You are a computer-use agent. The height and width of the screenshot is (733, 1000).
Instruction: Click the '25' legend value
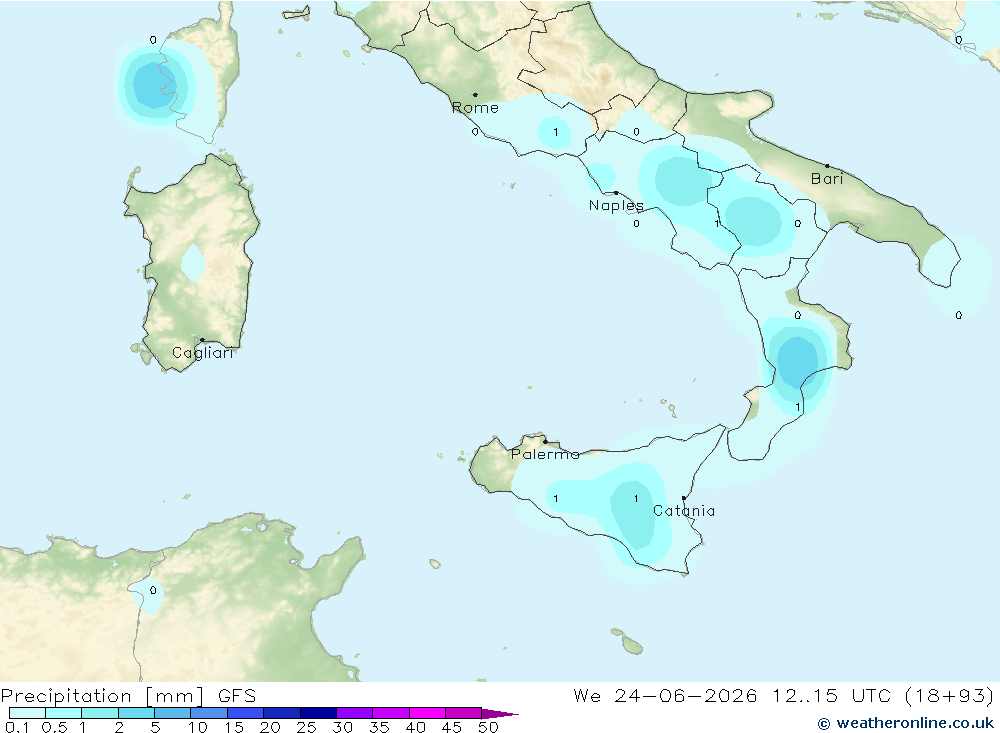[306, 727]
